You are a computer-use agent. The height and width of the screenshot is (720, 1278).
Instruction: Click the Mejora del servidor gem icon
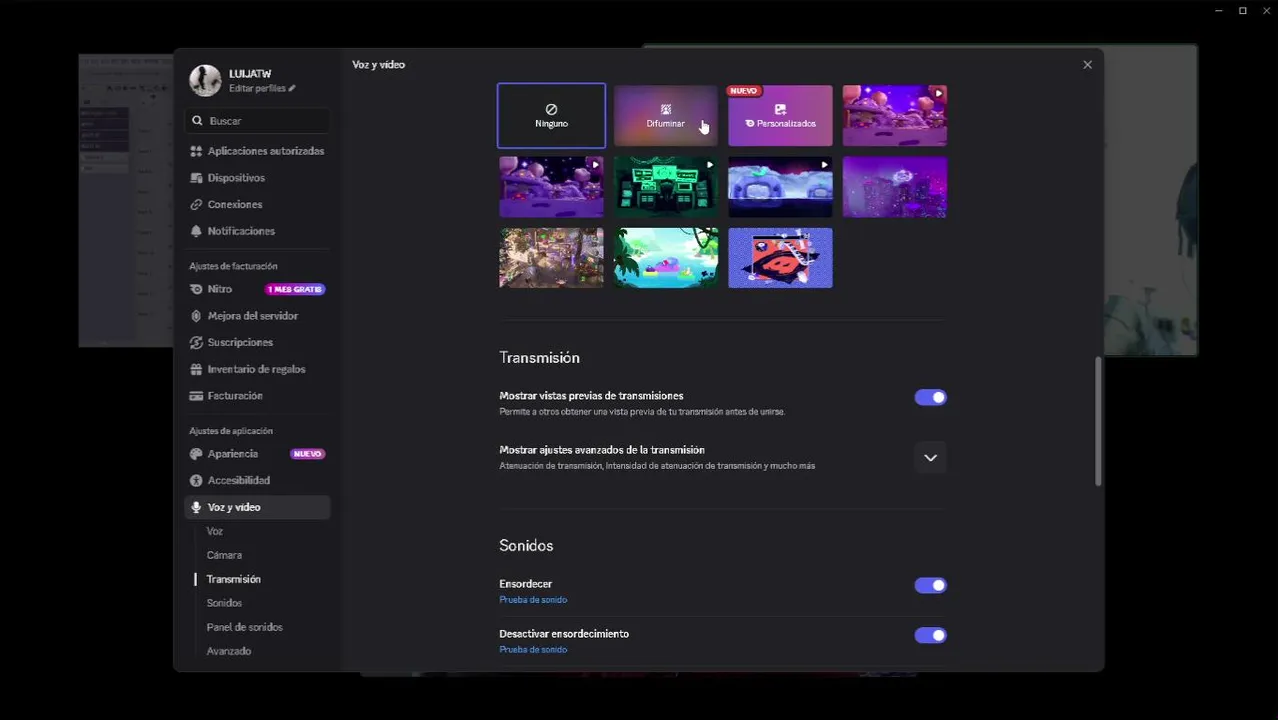[196, 316]
